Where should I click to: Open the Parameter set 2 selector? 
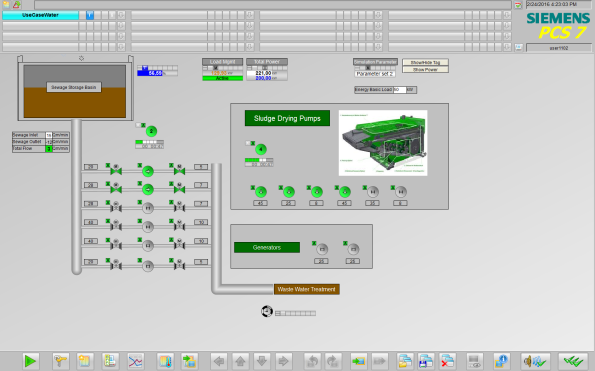tap(375, 74)
